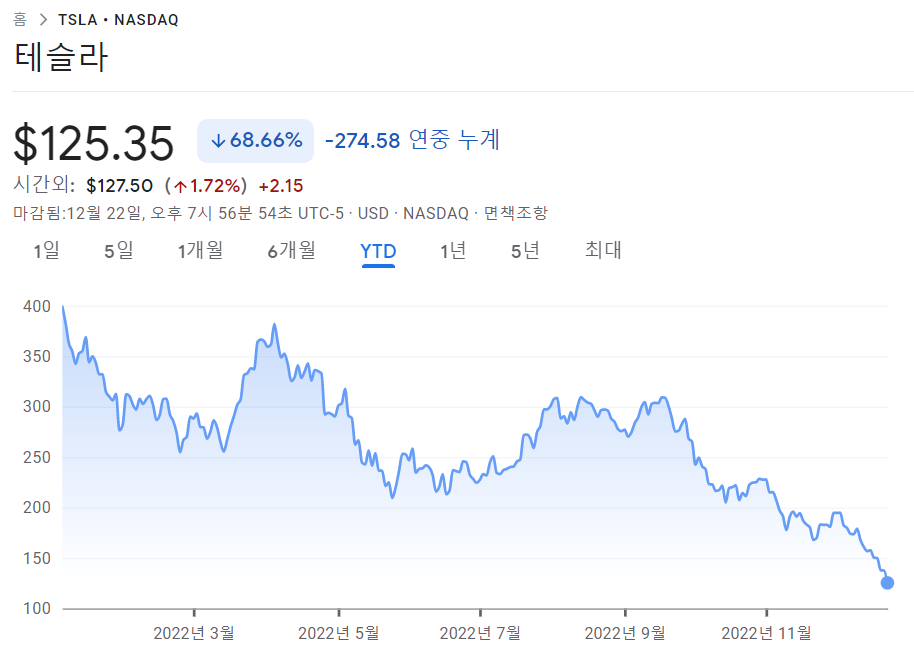Image resolution: width=914 pixels, height=656 pixels.
Task: Click the 350 y-axis value
Action: (x=37, y=356)
